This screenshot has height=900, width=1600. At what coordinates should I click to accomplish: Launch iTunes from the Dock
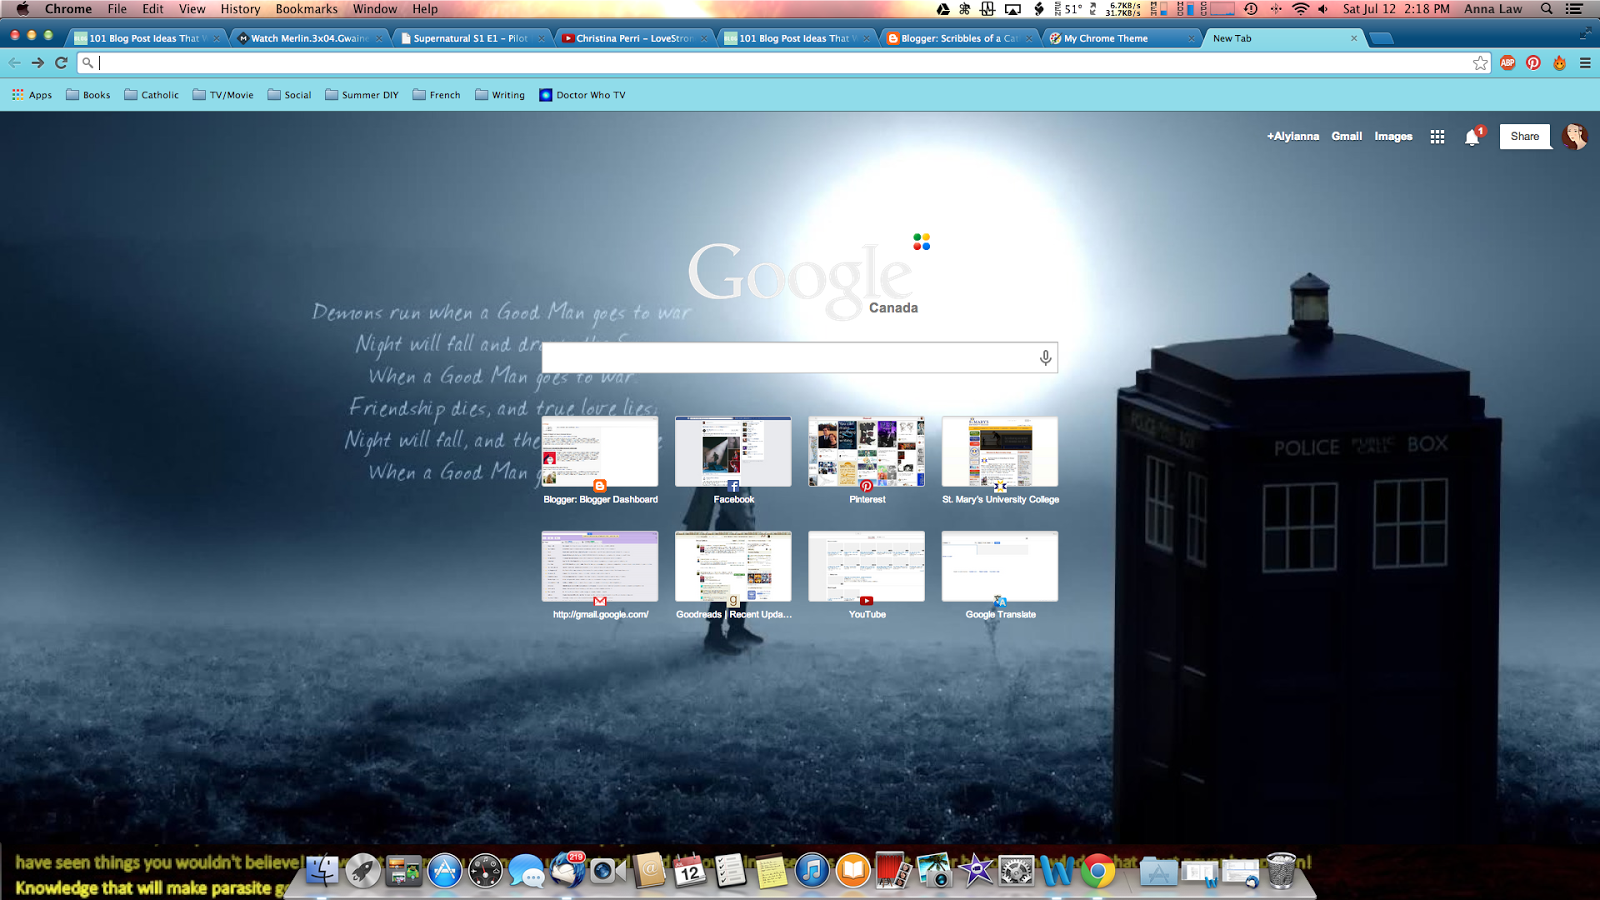tap(812, 871)
